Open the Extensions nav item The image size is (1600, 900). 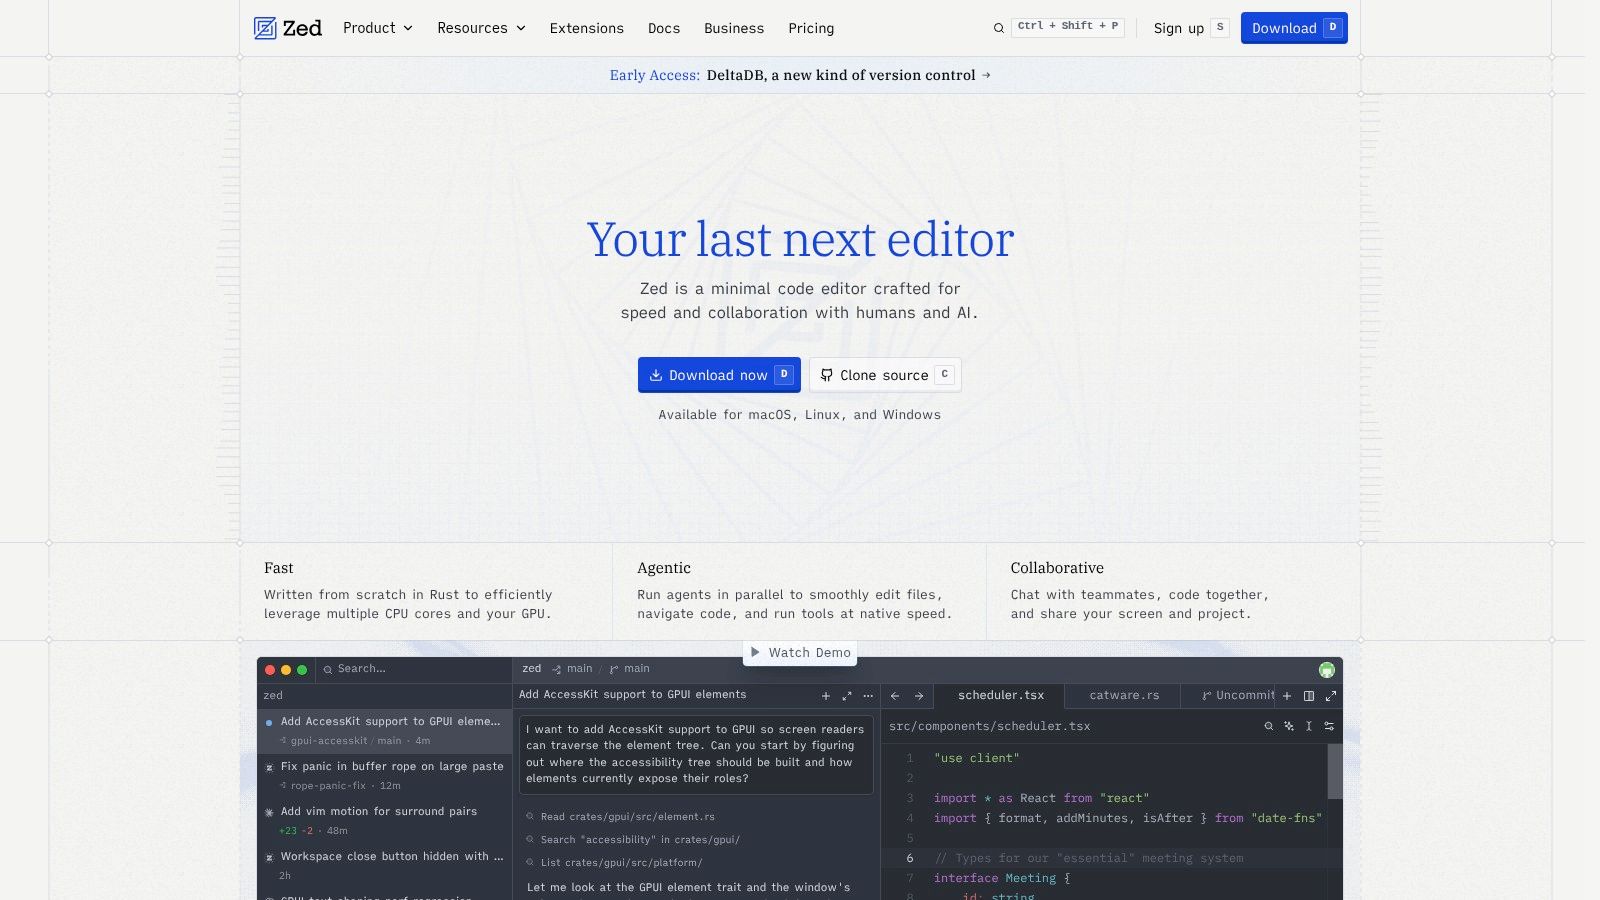coord(587,28)
